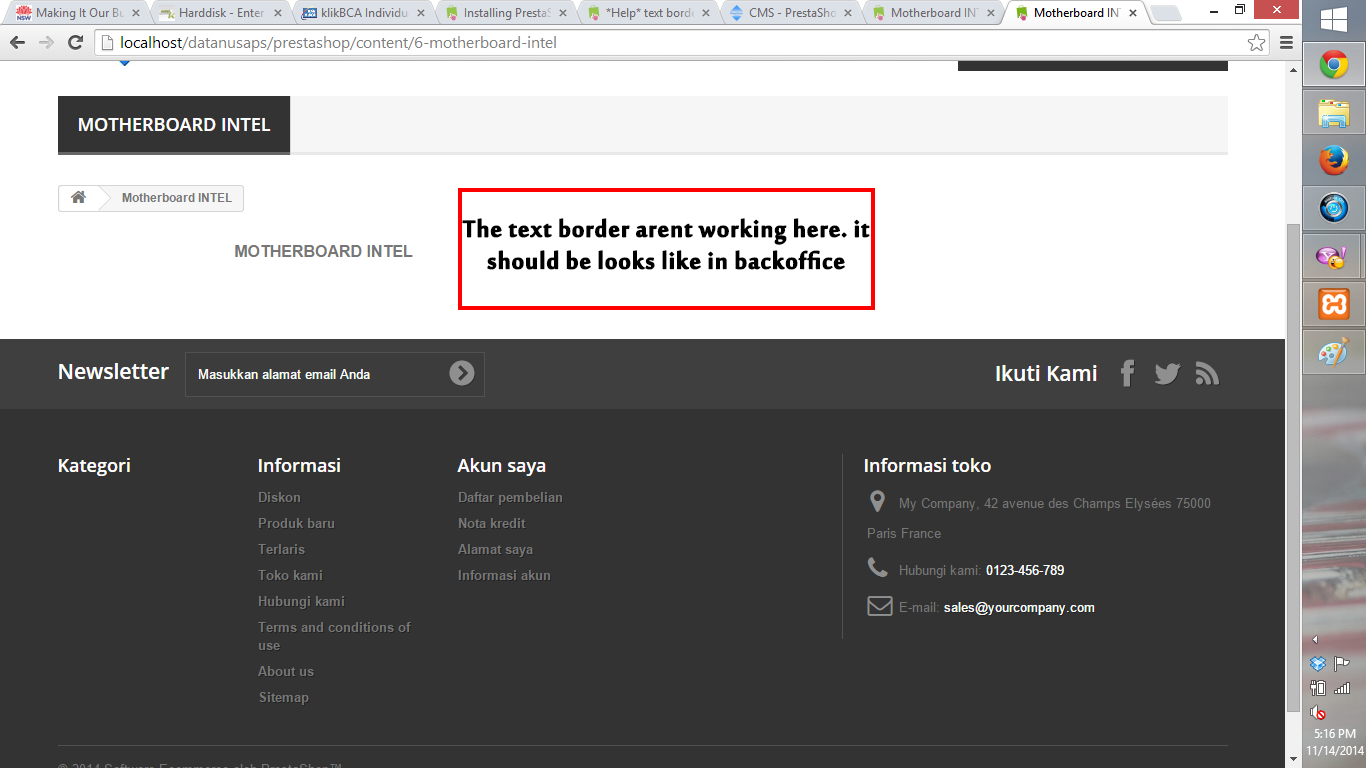Click the breadcrumb home icon
Viewport: 1366px width, 768px height.
point(78,197)
